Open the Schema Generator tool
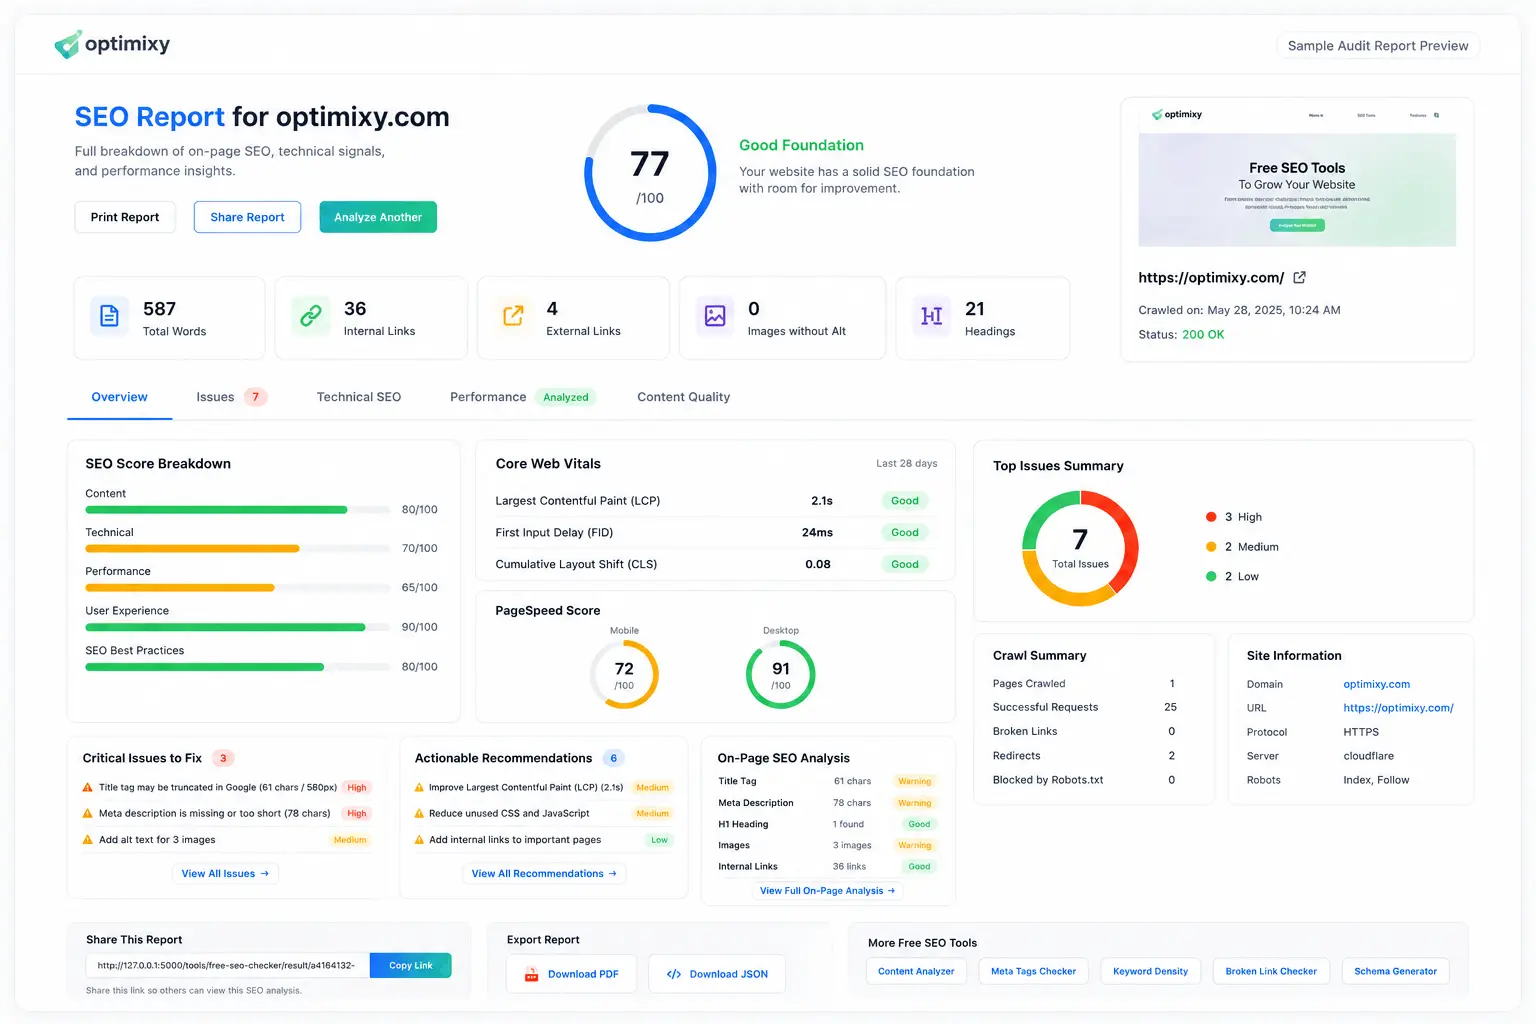The width and height of the screenshot is (1536, 1024). coord(1395,971)
